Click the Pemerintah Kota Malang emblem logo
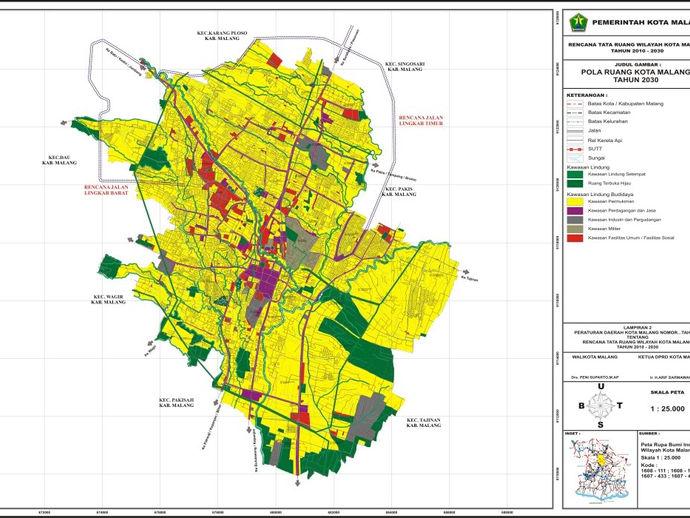690x518 pixels. 578,22
